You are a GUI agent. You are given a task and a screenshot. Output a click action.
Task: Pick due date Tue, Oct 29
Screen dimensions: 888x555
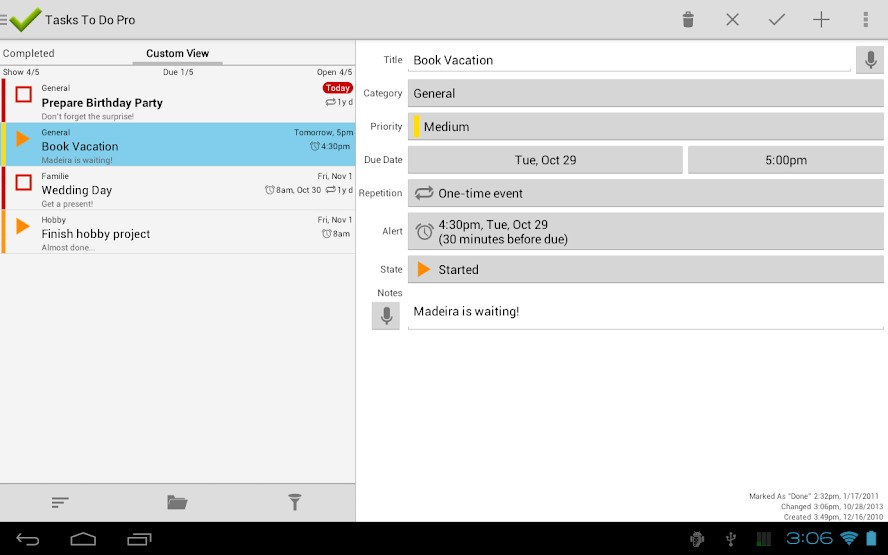pos(545,160)
